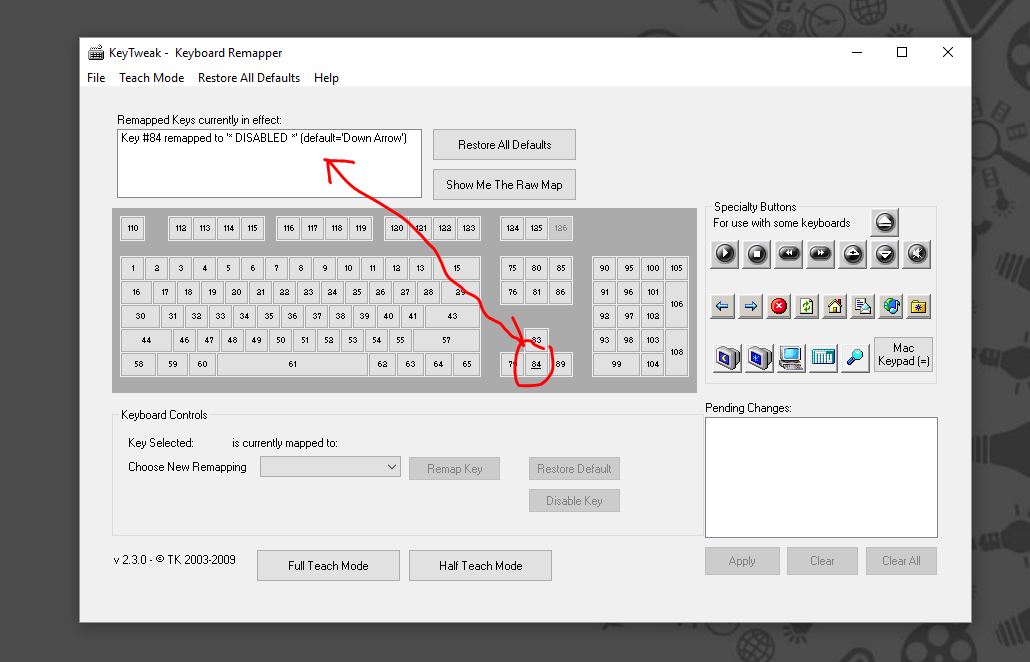Image resolution: width=1030 pixels, height=662 pixels.
Task: Select the Rewind specialty key
Action: tap(788, 255)
